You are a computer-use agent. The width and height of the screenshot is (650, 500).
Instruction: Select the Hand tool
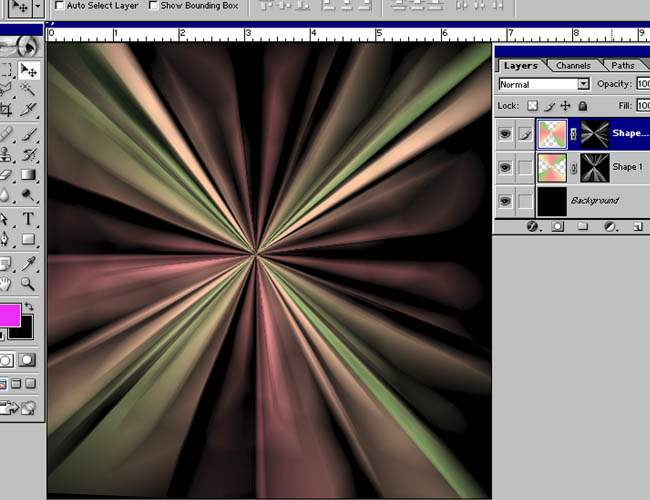[6, 284]
